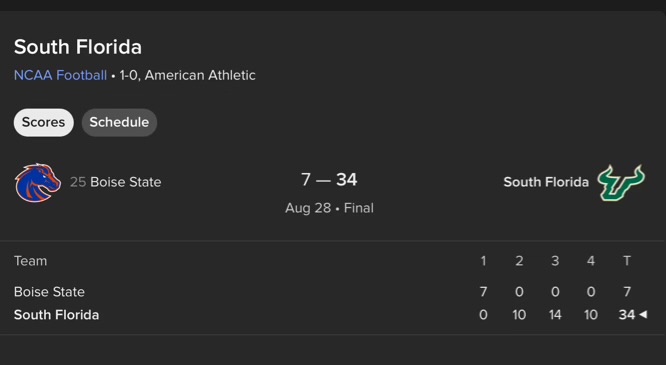Screen dimensions: 666x365
Task: Click South Florida row in score table
Action: [x=330, y=315]
